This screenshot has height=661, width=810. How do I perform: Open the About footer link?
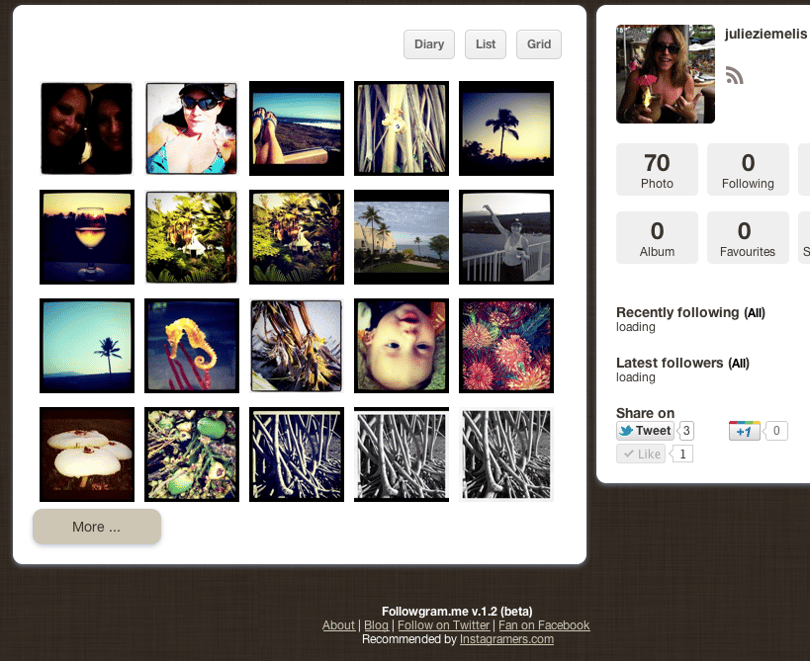338,625
